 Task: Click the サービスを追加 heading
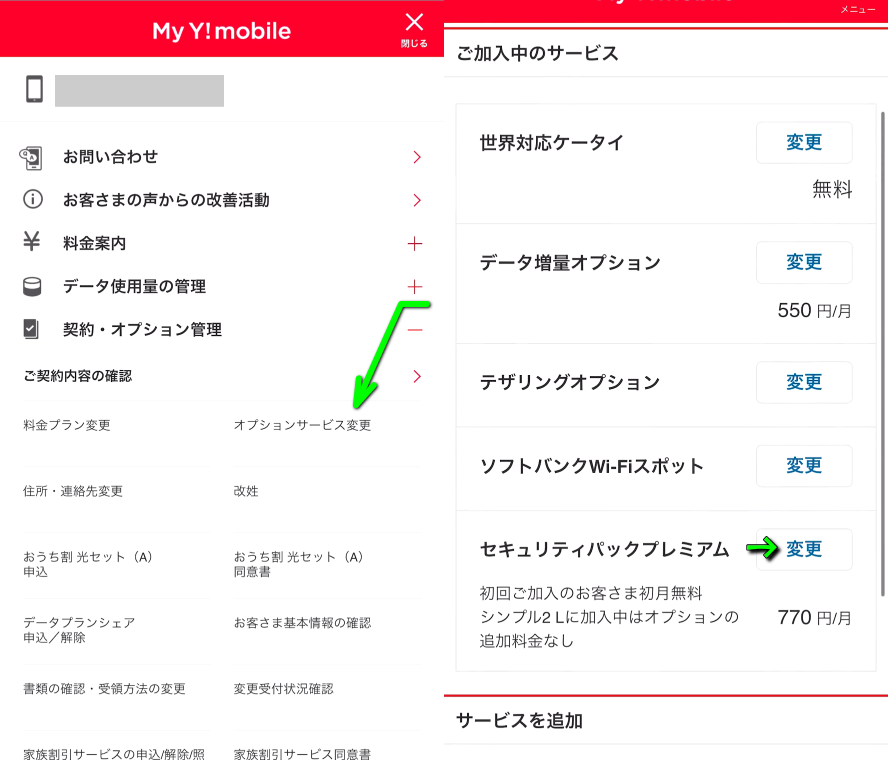(x=519, y=720)
